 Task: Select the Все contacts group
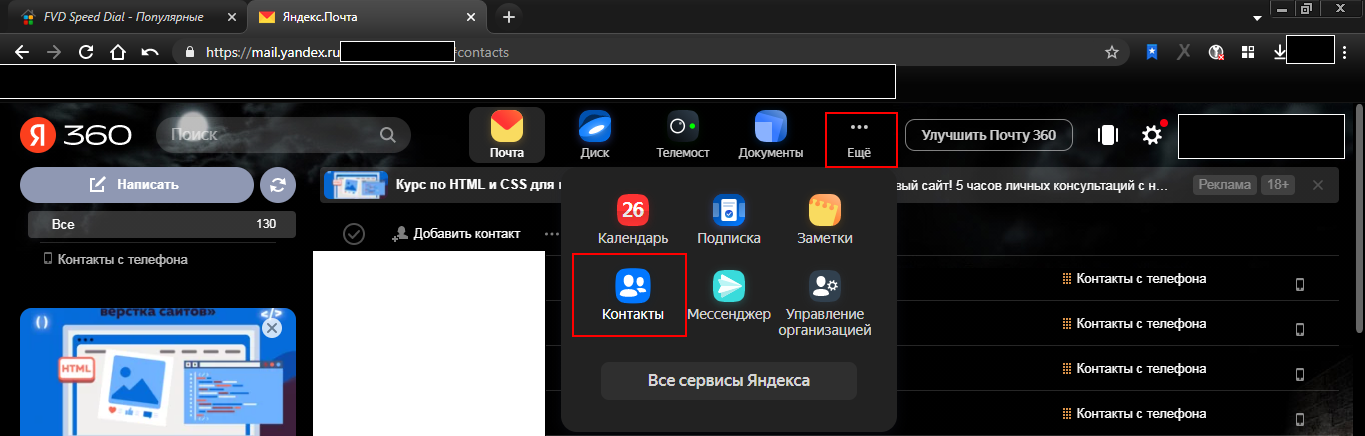coord(162,224)
